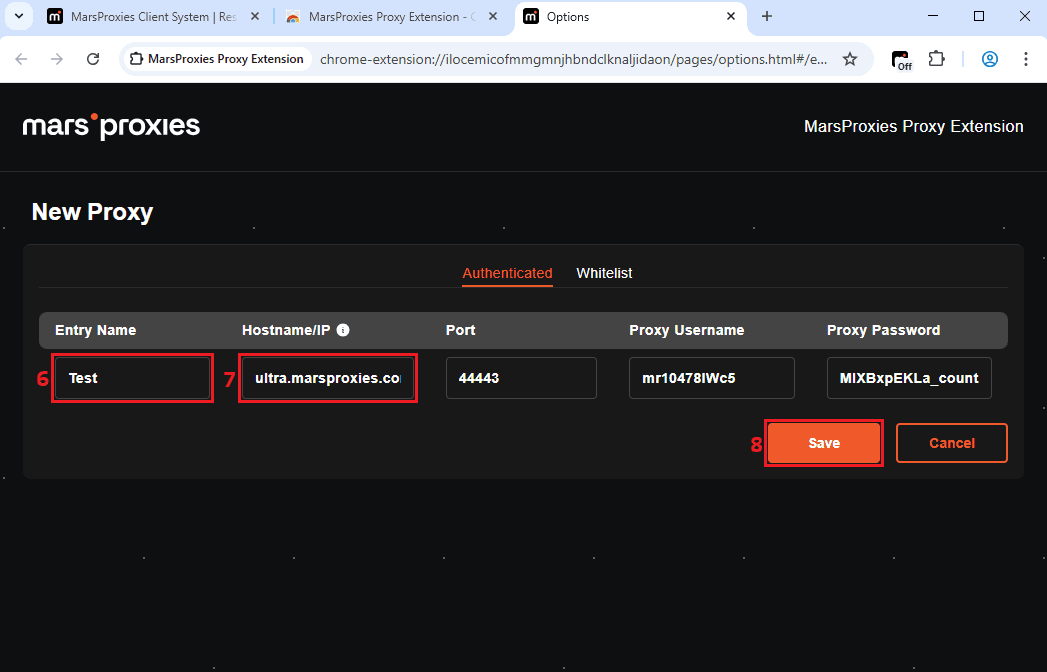
Task: Click the MarsProxies extension icon in toolbar
Action: (x=902, y=59)
